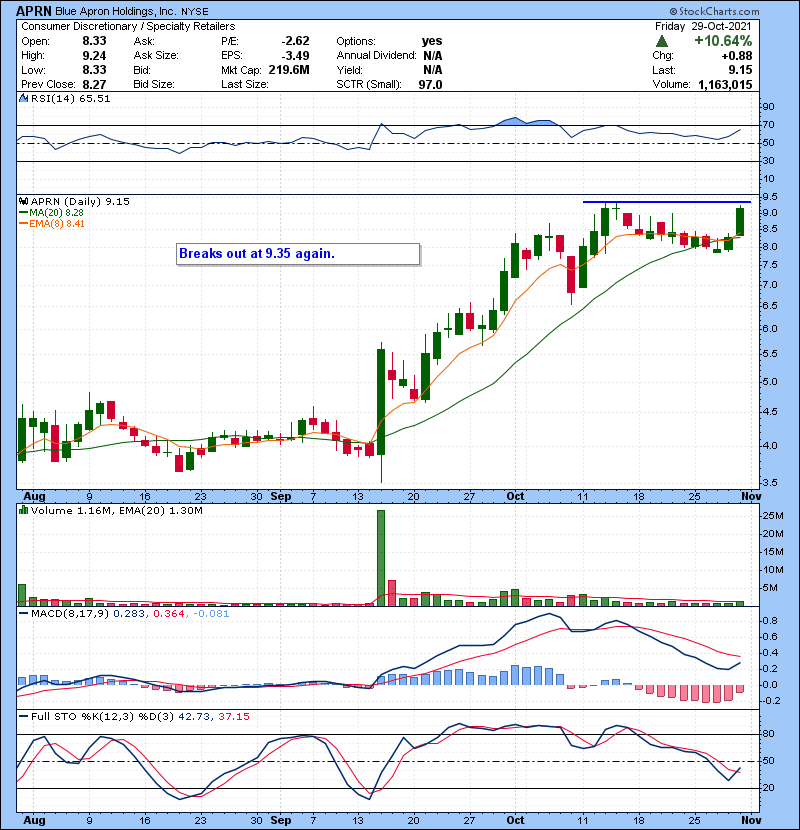Click the volume bars icon in Volume legend

23,510
